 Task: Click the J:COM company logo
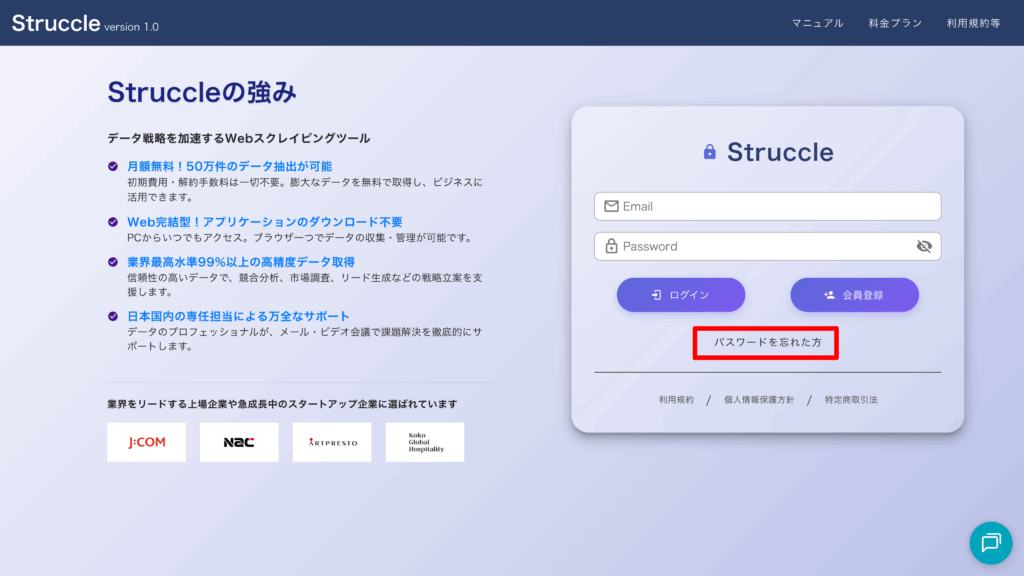146,442
